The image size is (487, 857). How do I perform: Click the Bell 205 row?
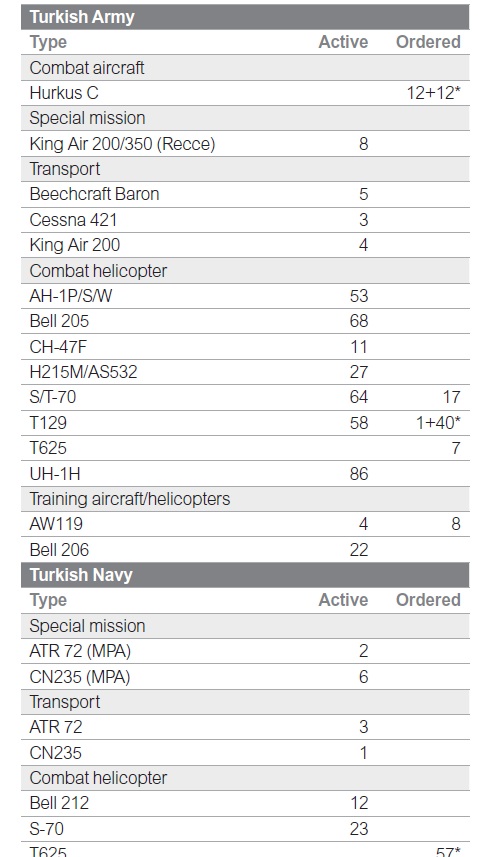(245, 321)
